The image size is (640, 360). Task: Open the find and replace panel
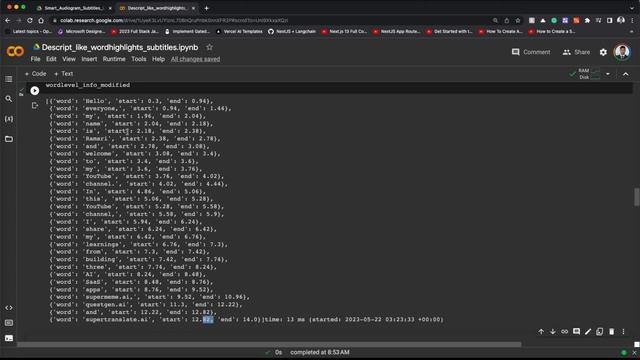click(x=9, y=99)
